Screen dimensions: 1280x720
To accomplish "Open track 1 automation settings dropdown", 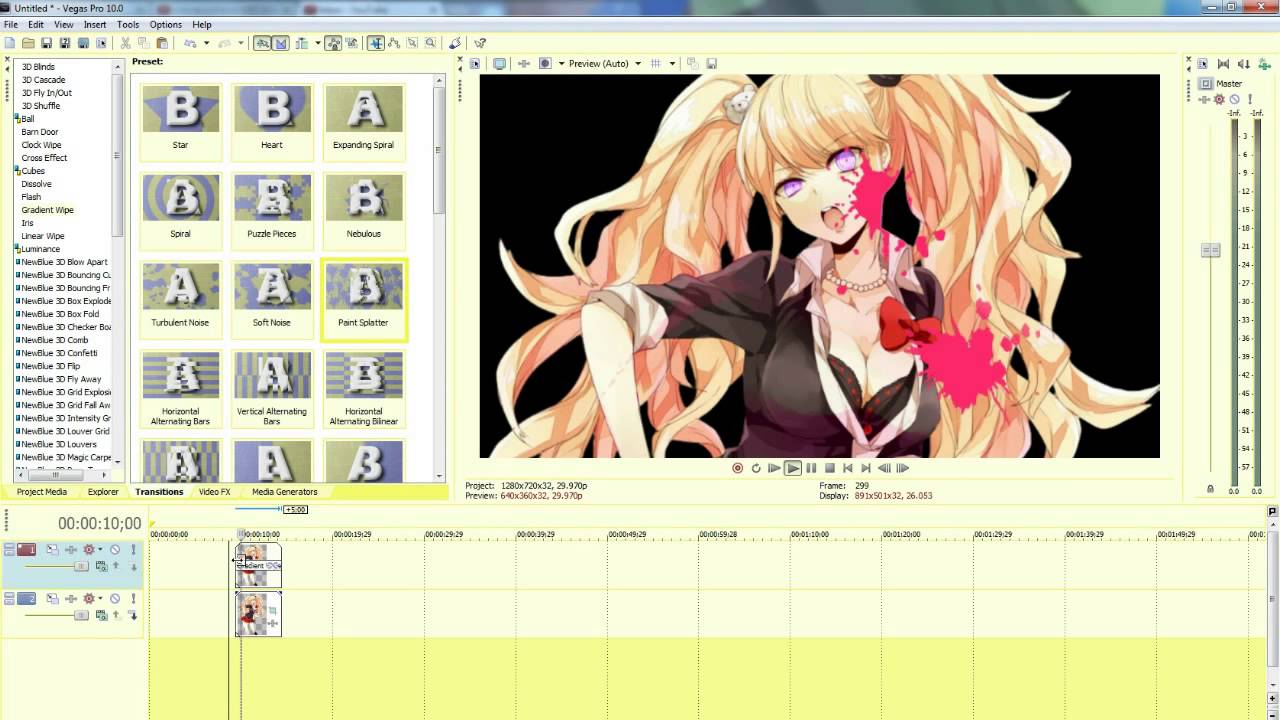I will point(100,549).
